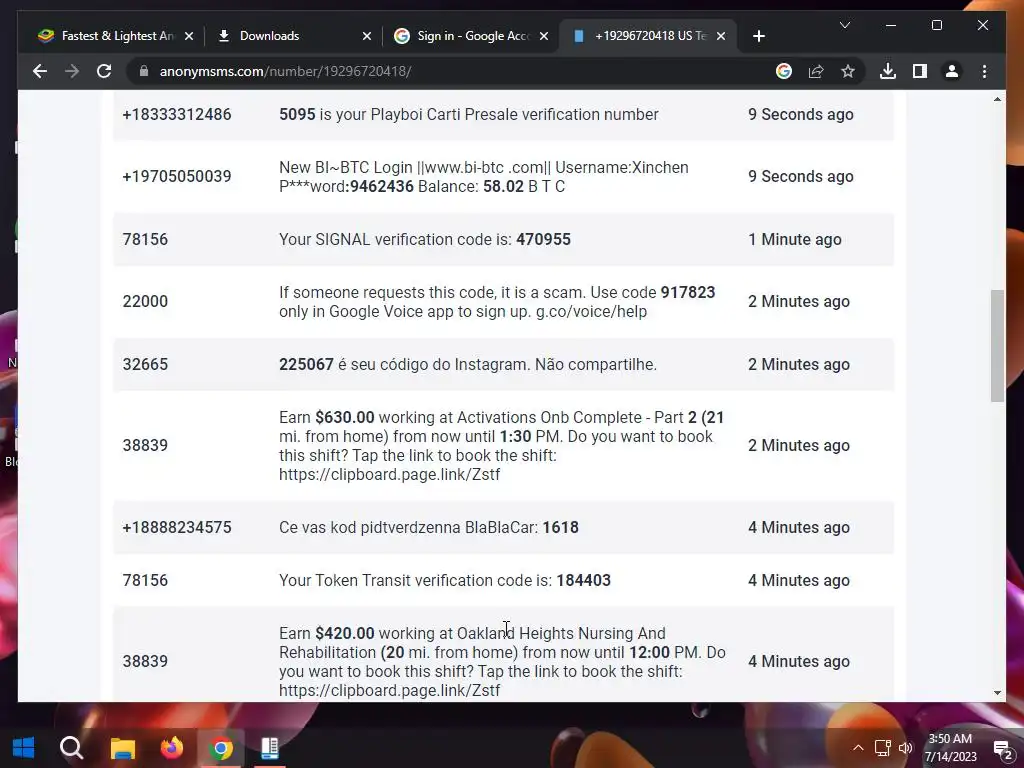
Task: Click the BI~BTC Login message text
Action: coord(484,176)
